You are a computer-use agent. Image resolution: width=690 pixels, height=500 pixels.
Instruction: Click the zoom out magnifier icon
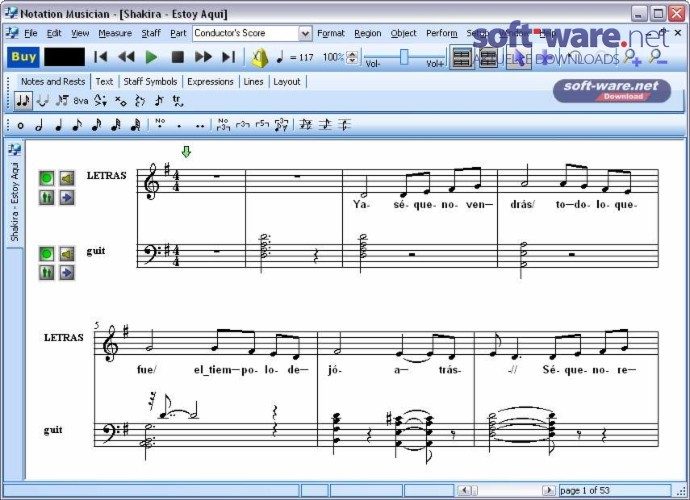(658, 58)
